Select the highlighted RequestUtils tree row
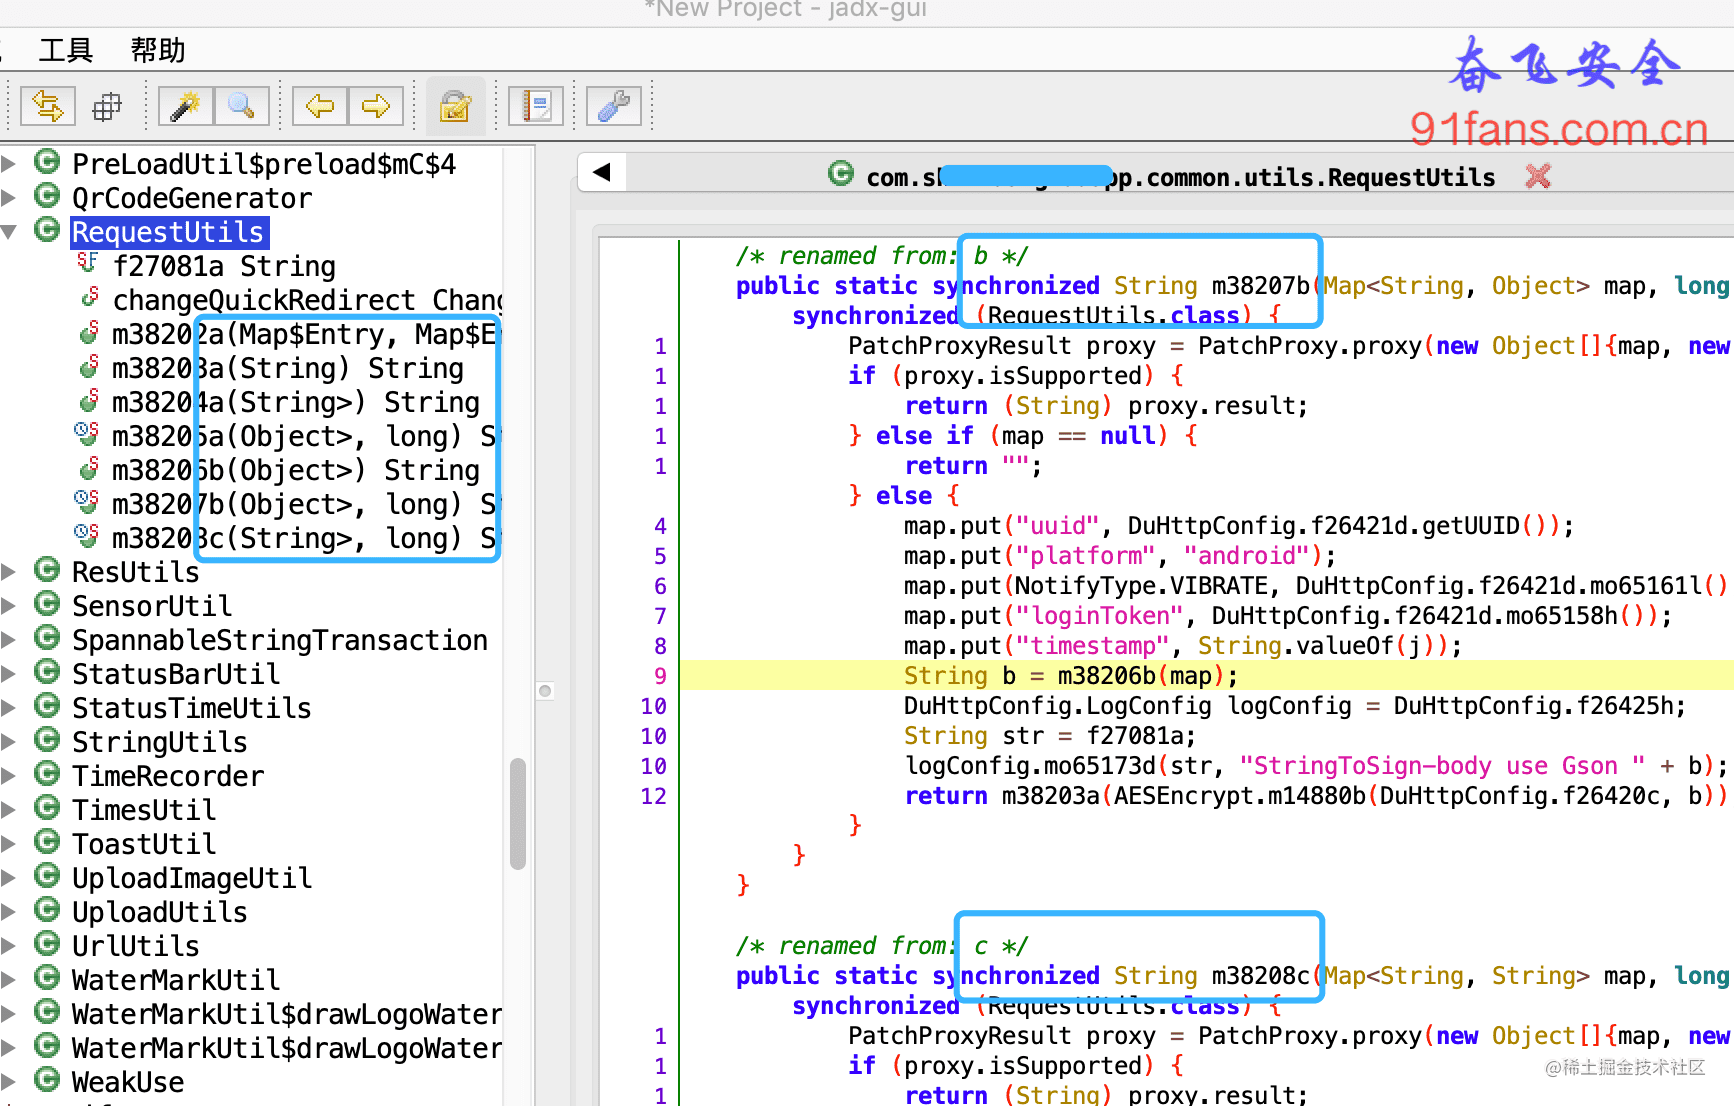This screenshot has height=1106, width=1734. coord(168,232)
